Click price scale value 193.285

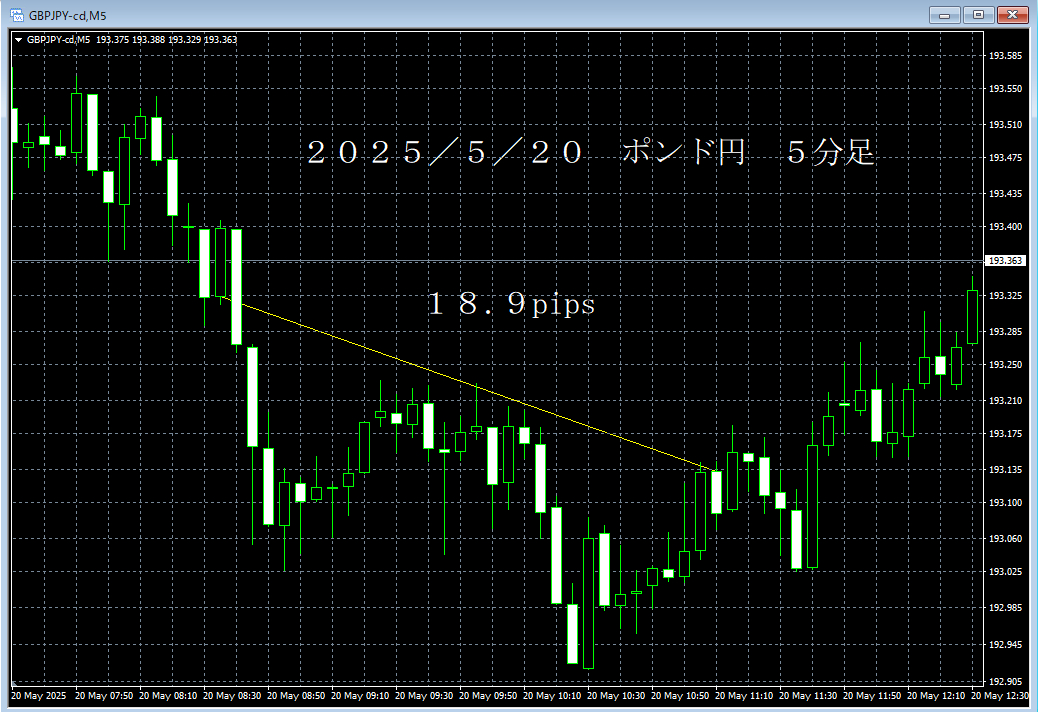pos(1005,332)
